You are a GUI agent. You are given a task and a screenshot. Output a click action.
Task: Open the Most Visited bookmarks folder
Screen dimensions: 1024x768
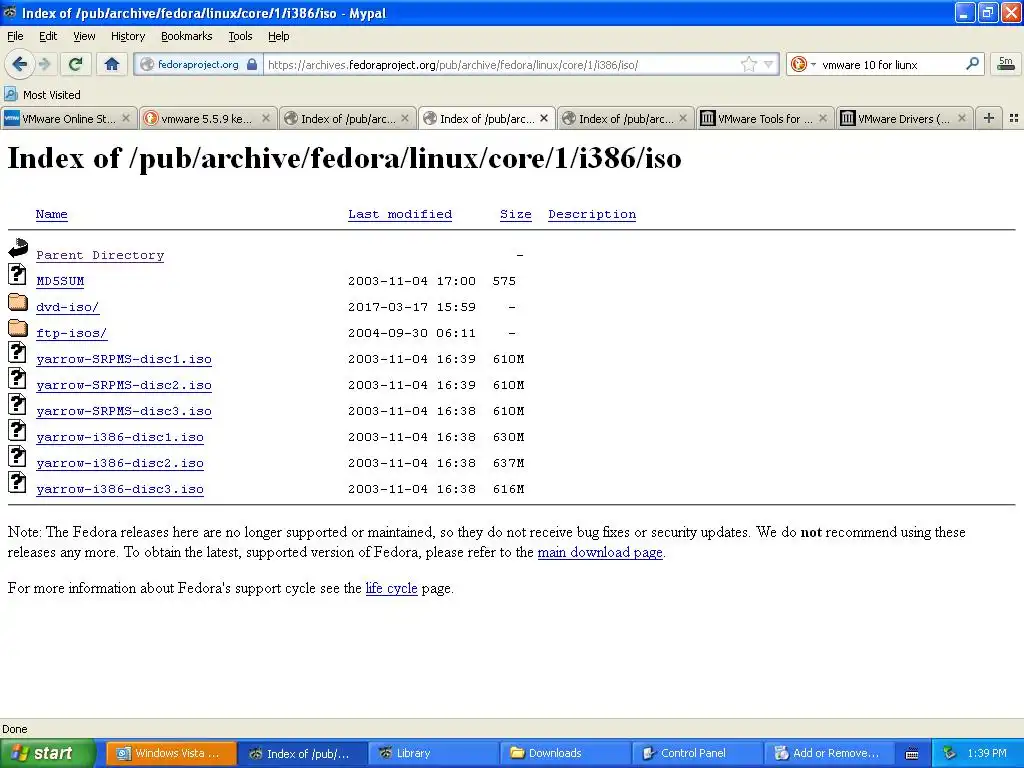(42, 95)
